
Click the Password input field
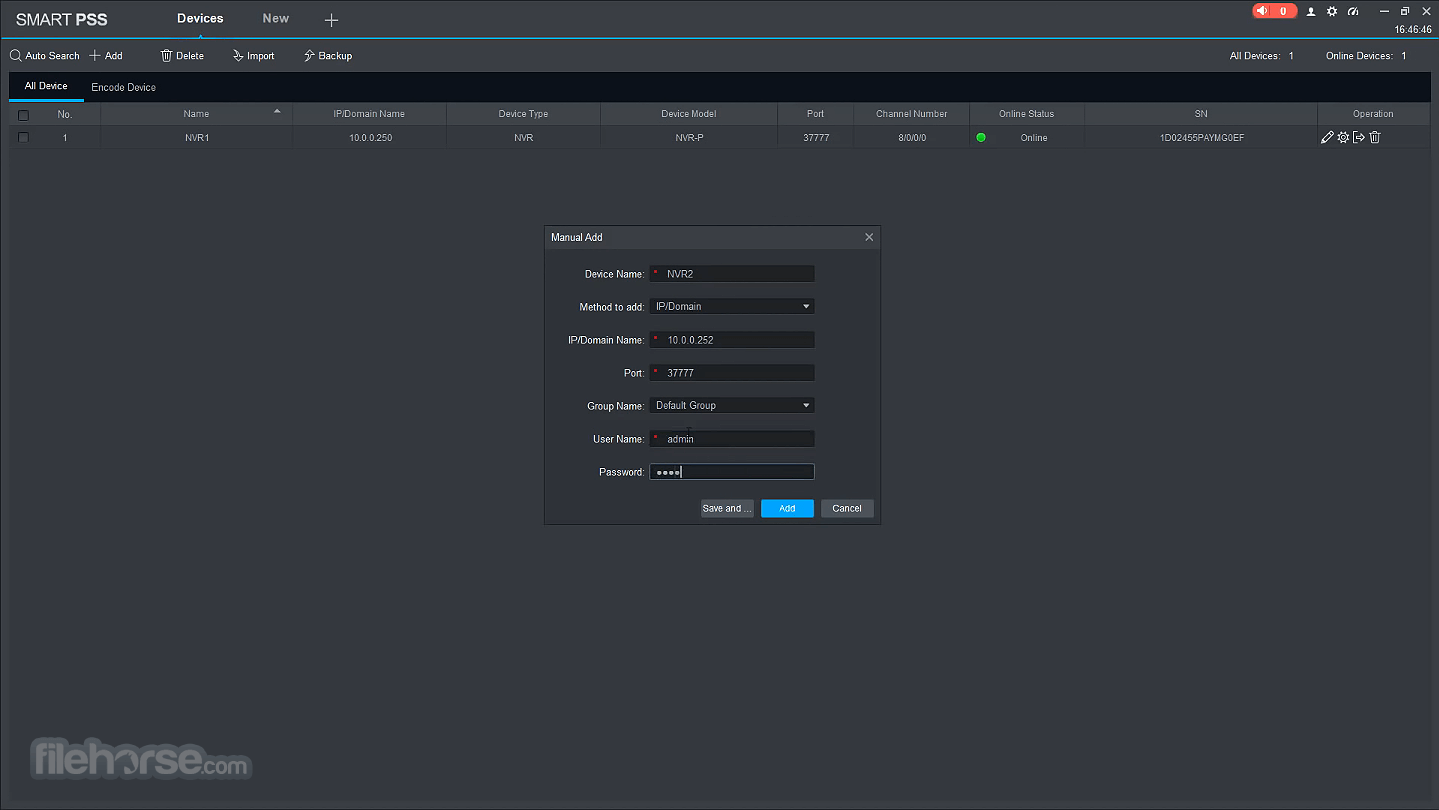coord(732,472)
